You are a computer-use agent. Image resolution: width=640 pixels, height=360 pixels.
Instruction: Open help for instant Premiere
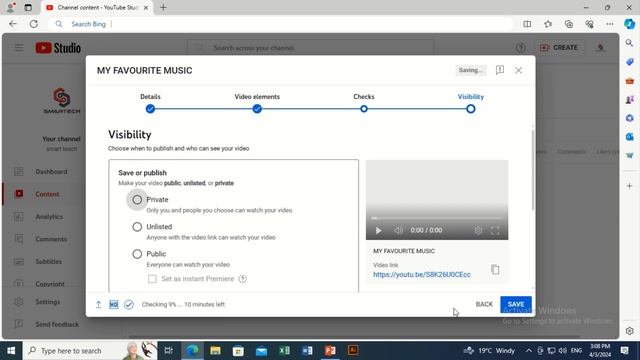243,279
